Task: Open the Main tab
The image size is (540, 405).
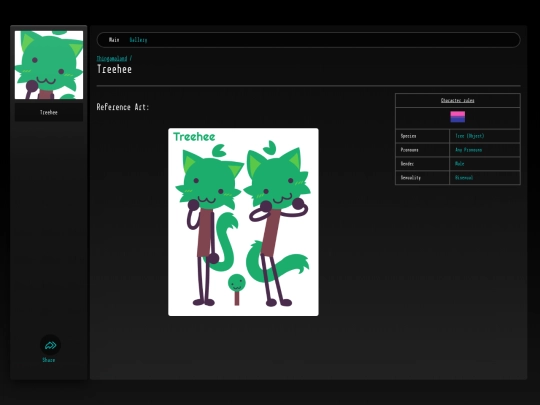Action: pos(114,40)
